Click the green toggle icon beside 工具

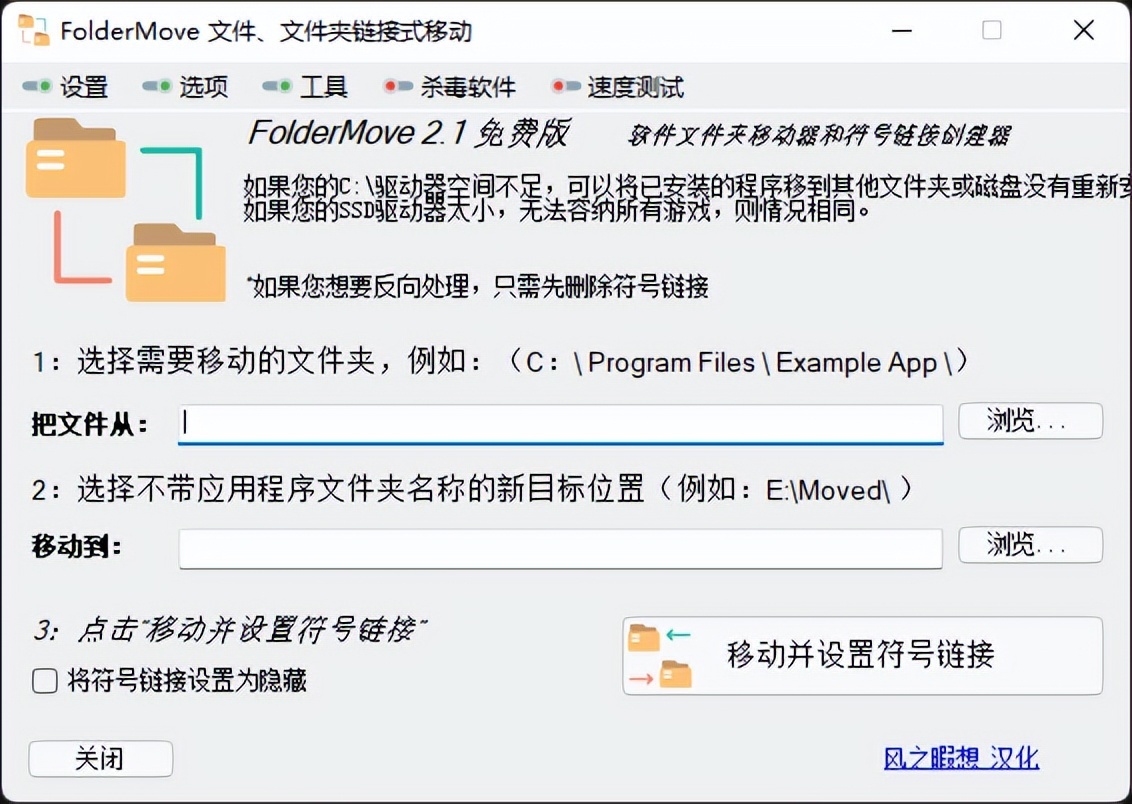coord(277,87)
